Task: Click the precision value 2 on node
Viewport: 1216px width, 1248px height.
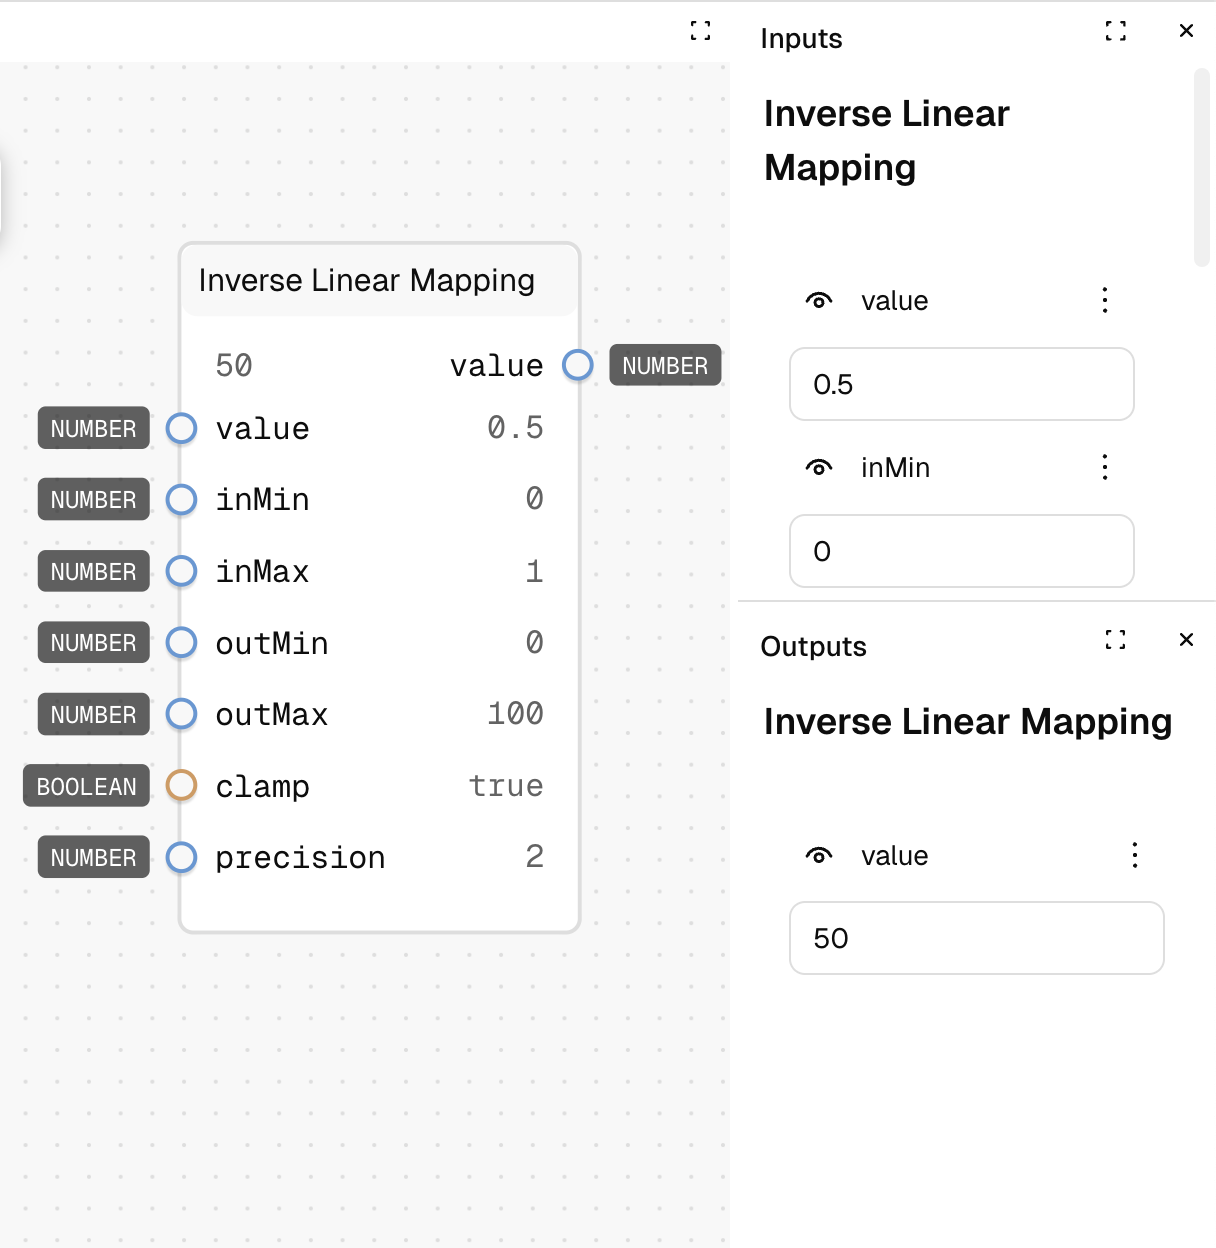Action: tap(535, 857)
